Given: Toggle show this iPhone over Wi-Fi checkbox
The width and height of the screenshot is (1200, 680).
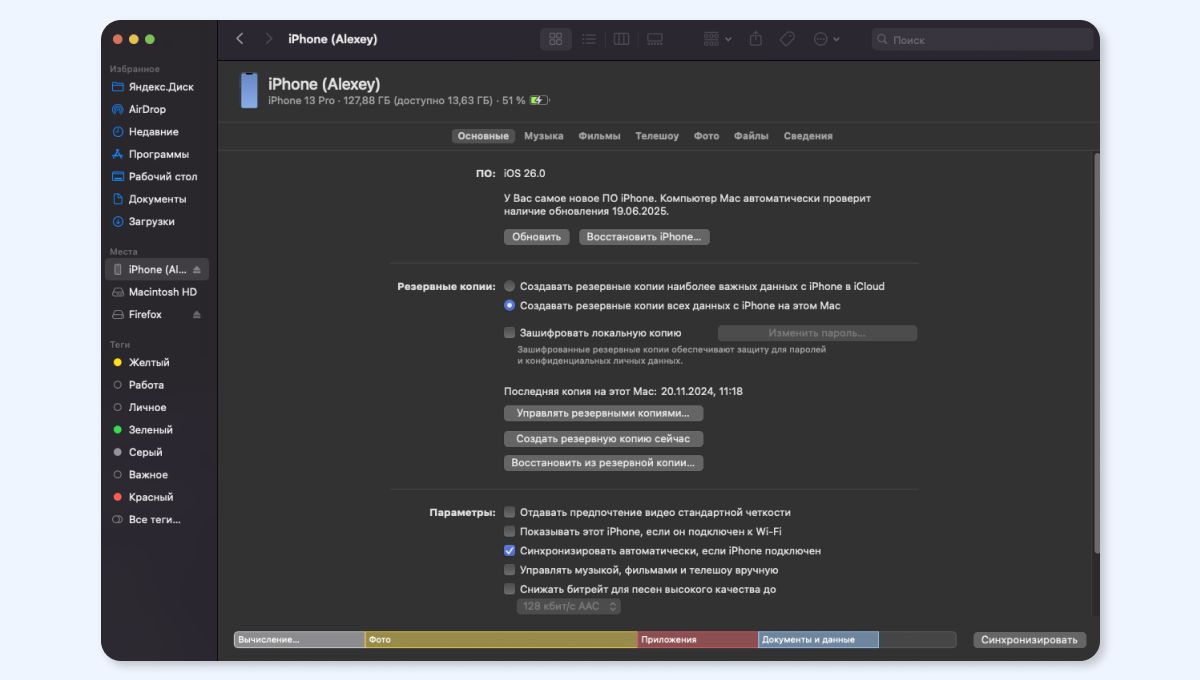Looking at the screenshot, I should (510, 531).
